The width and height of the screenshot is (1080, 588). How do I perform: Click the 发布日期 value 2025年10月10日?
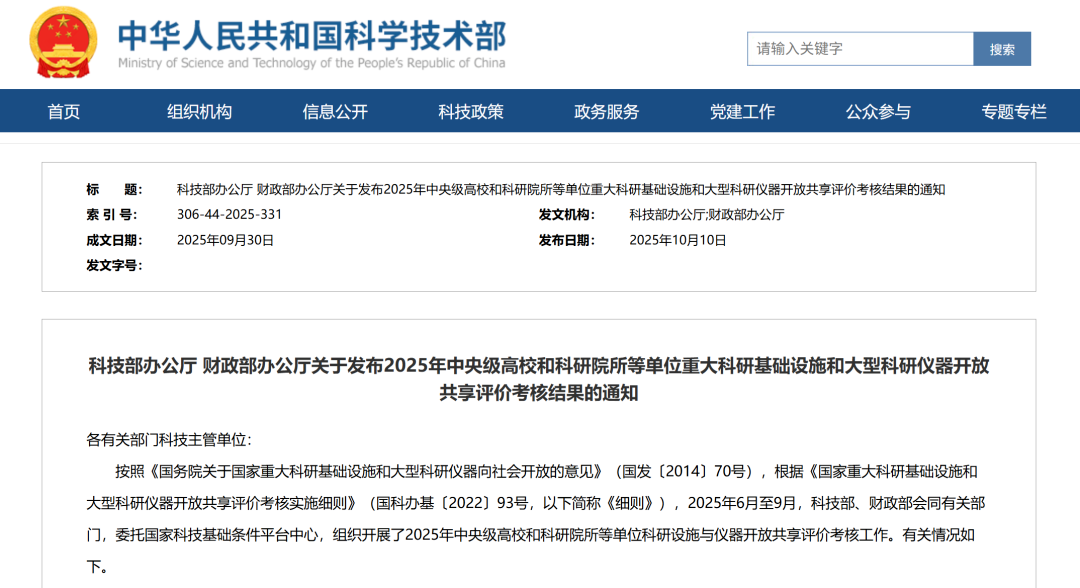pos(677,240)
